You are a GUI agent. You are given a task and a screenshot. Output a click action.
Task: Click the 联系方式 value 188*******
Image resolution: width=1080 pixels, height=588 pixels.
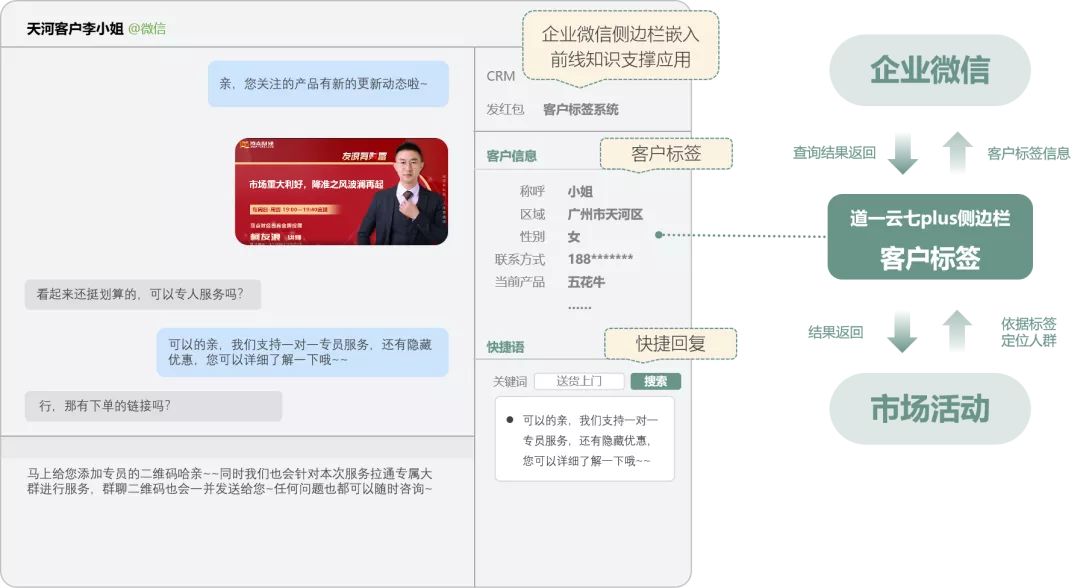point(600,260)
